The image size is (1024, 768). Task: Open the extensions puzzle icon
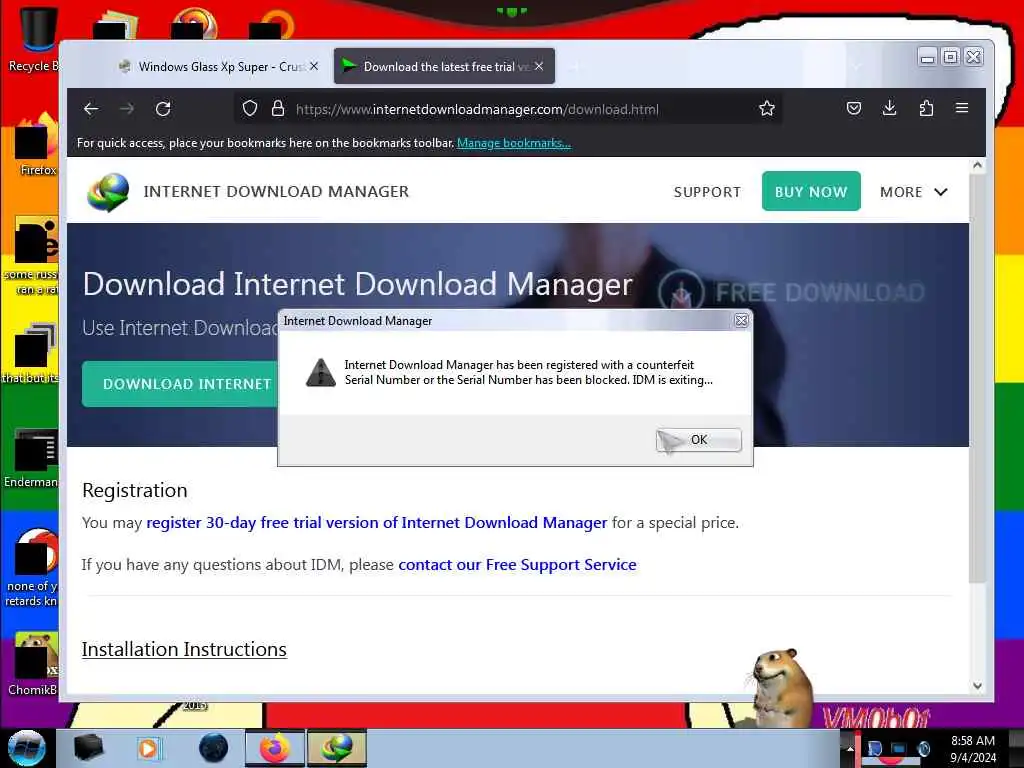(926, 108)
